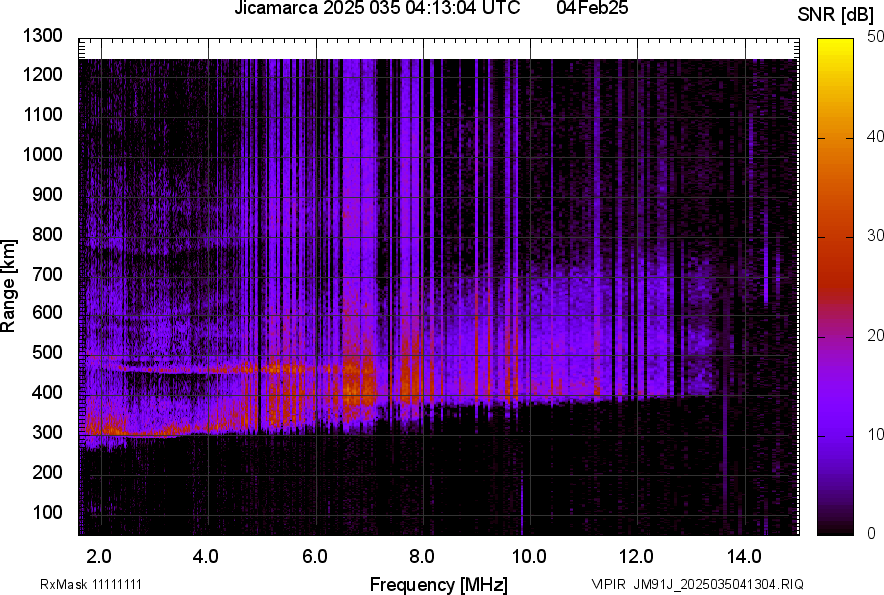Click the colorbar tick label 0
884x595 pixels.
(872, 533)
